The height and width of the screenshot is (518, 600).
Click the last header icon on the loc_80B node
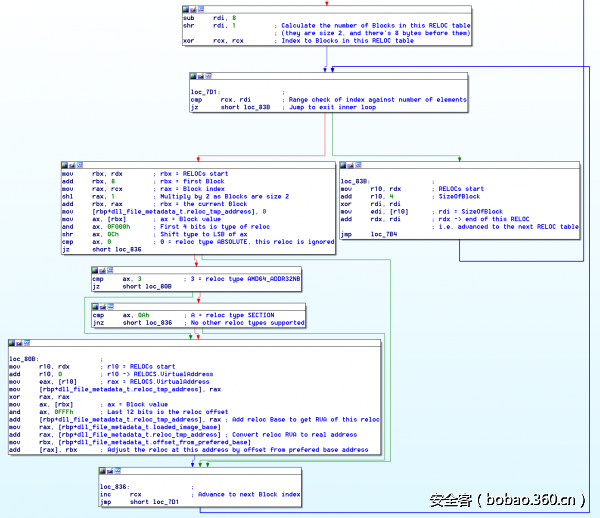coord(29,343)
